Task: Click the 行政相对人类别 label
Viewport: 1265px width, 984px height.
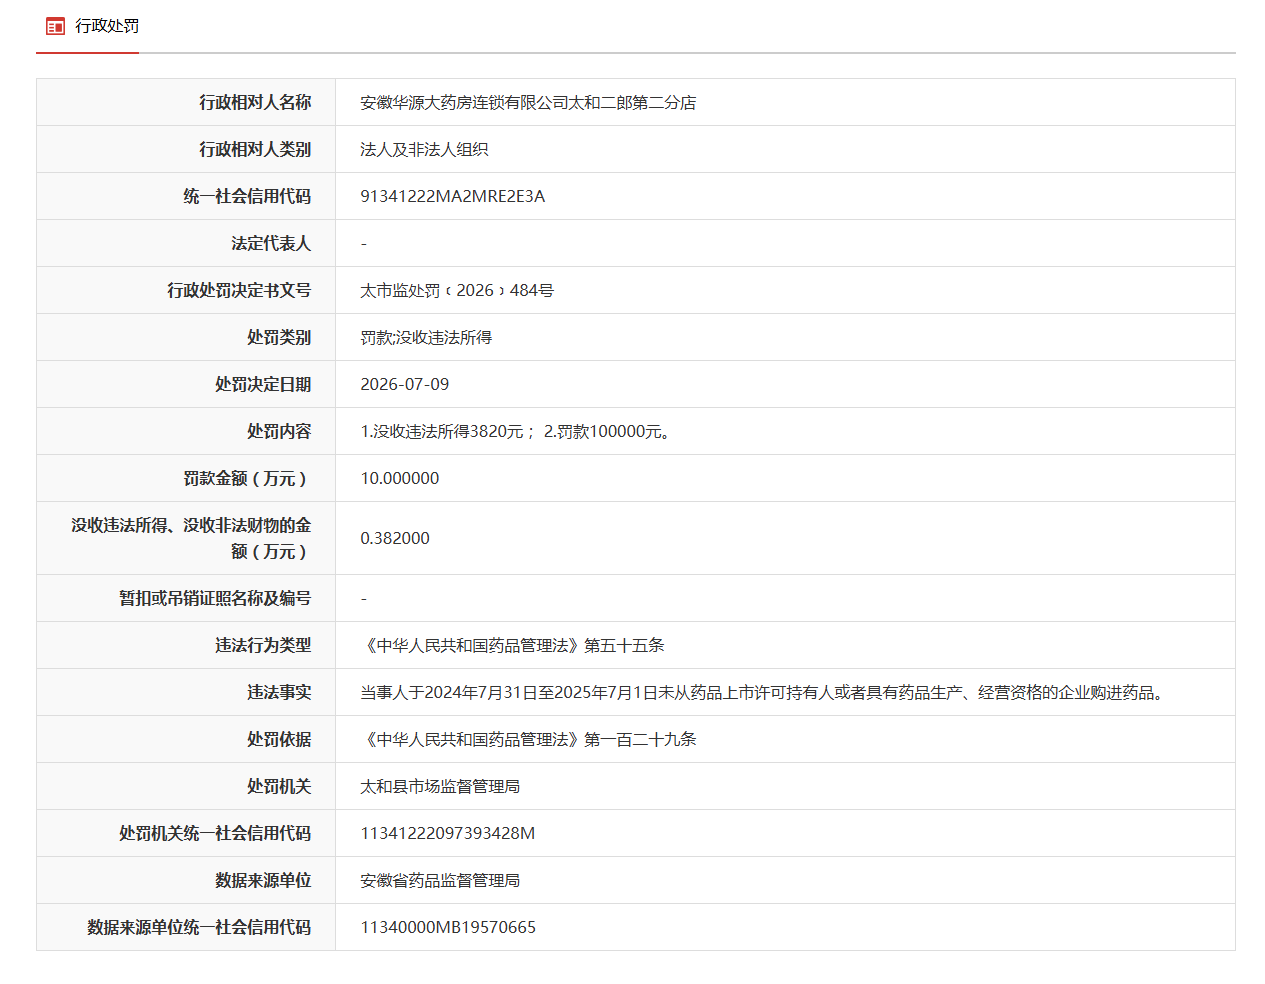Action: click(x=255, y=149)
